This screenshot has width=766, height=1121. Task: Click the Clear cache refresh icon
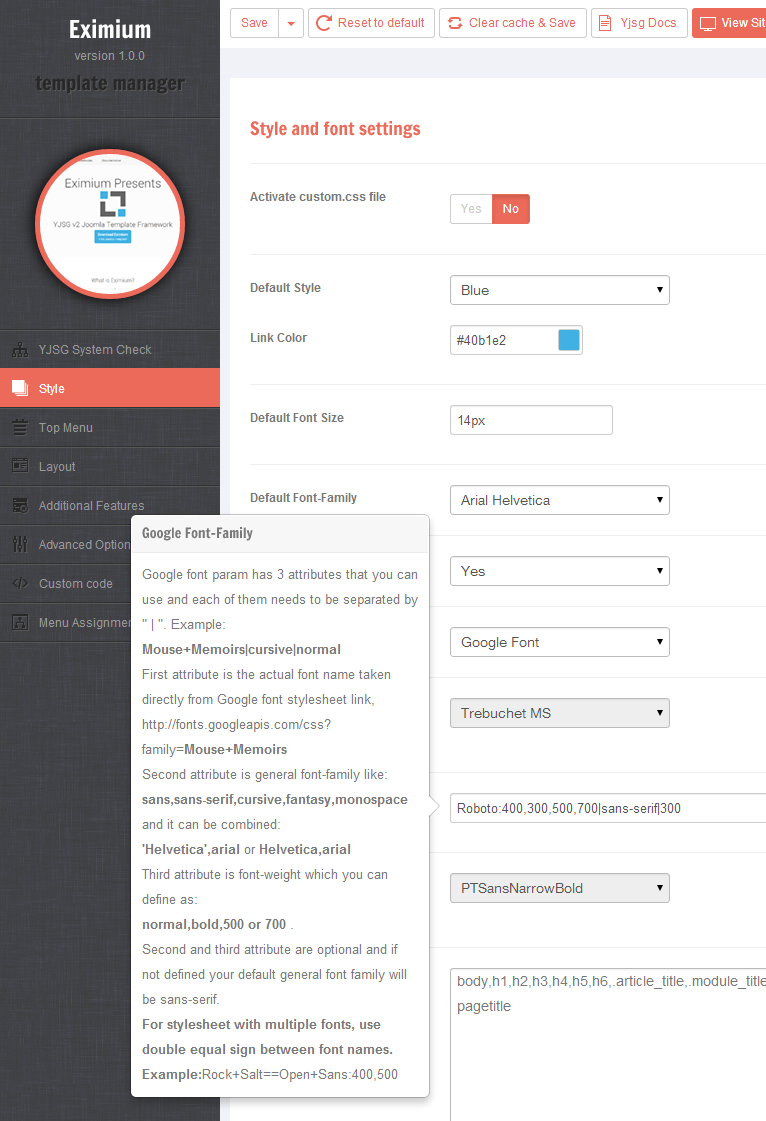click(455, 23)
